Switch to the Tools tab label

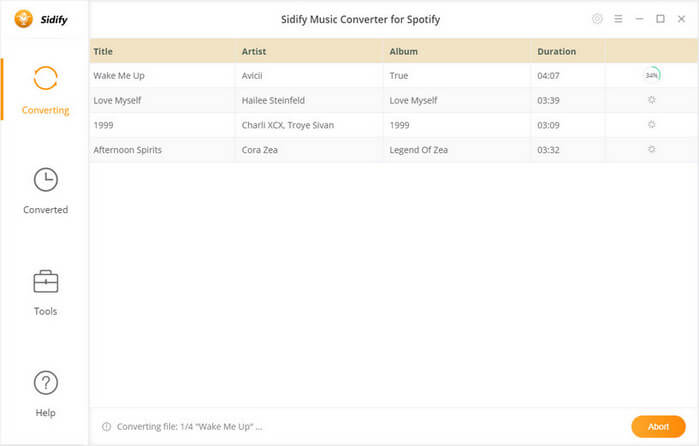coord(45,311)
